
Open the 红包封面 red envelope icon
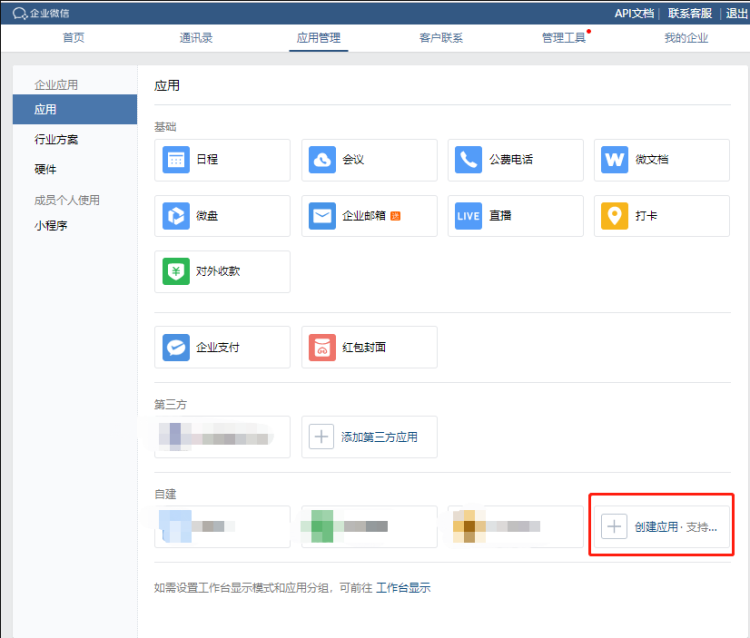(x=323, y=347)
